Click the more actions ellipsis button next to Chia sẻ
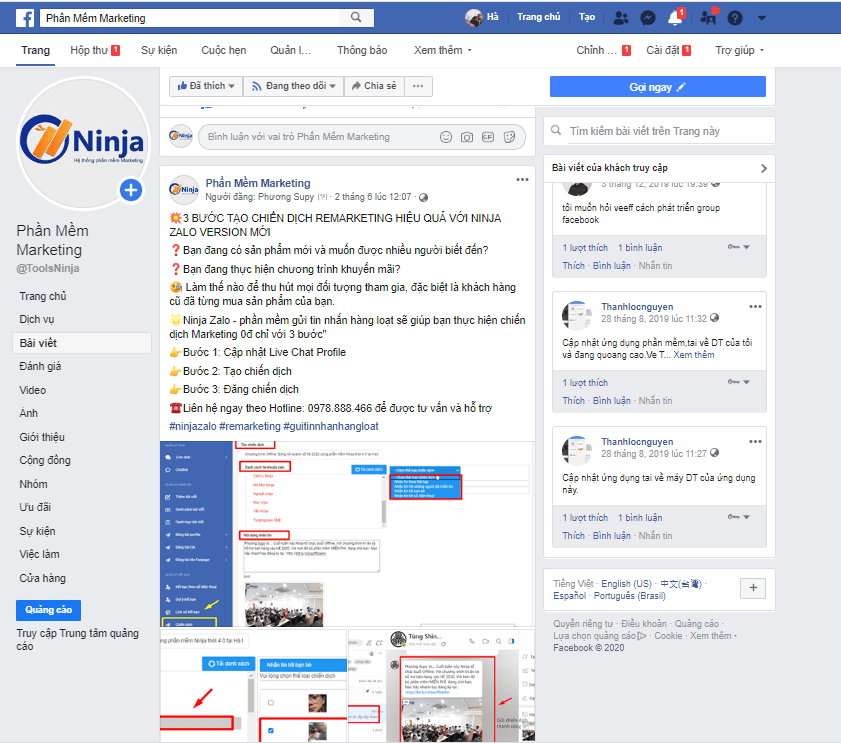 (418, 86)
